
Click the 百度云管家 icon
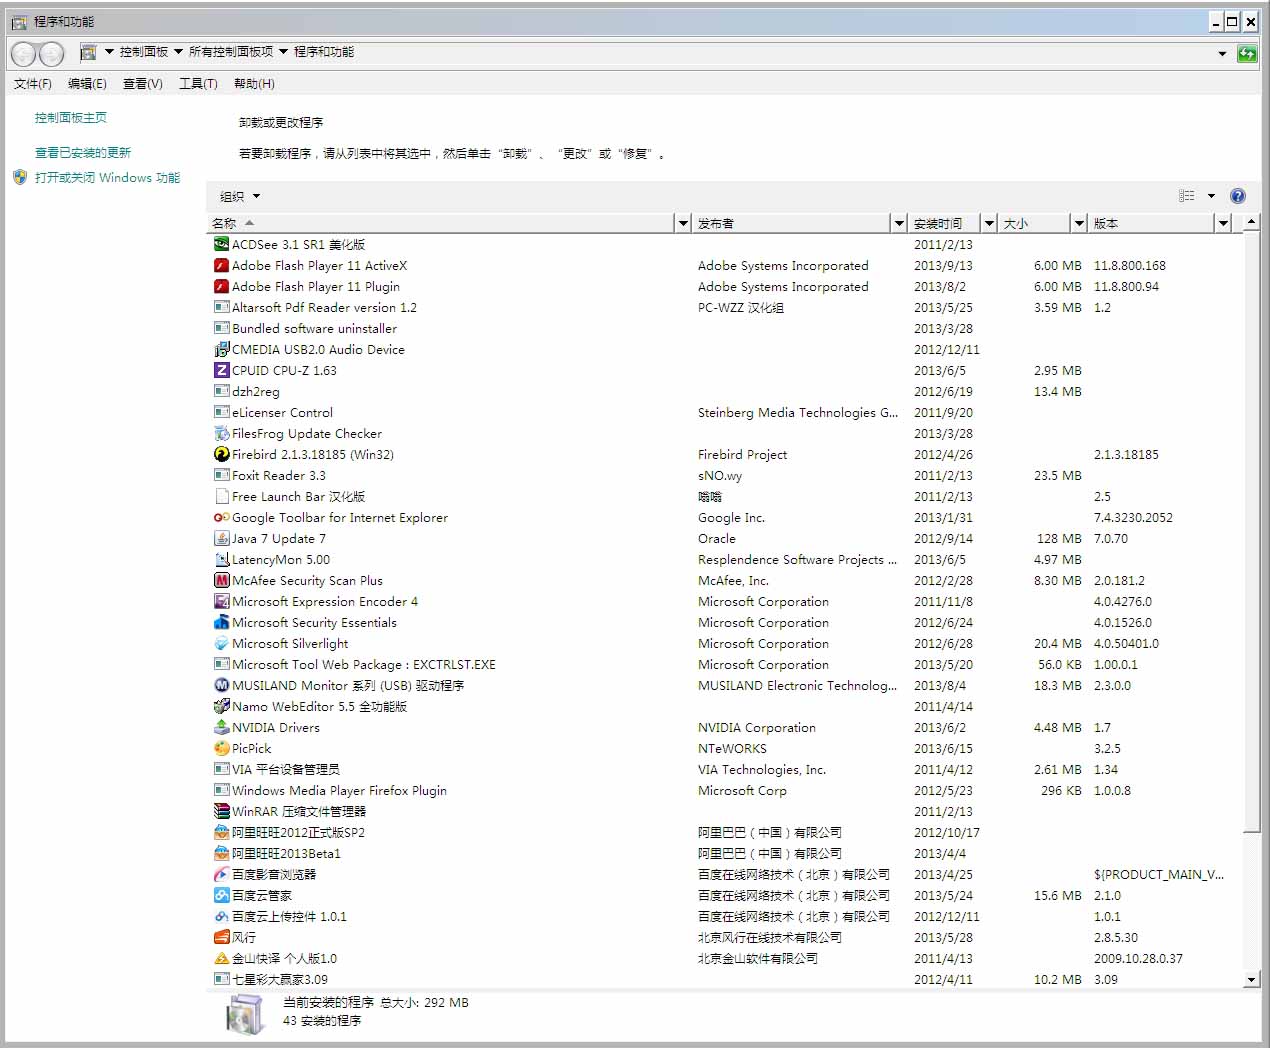[x=222, y=895]
